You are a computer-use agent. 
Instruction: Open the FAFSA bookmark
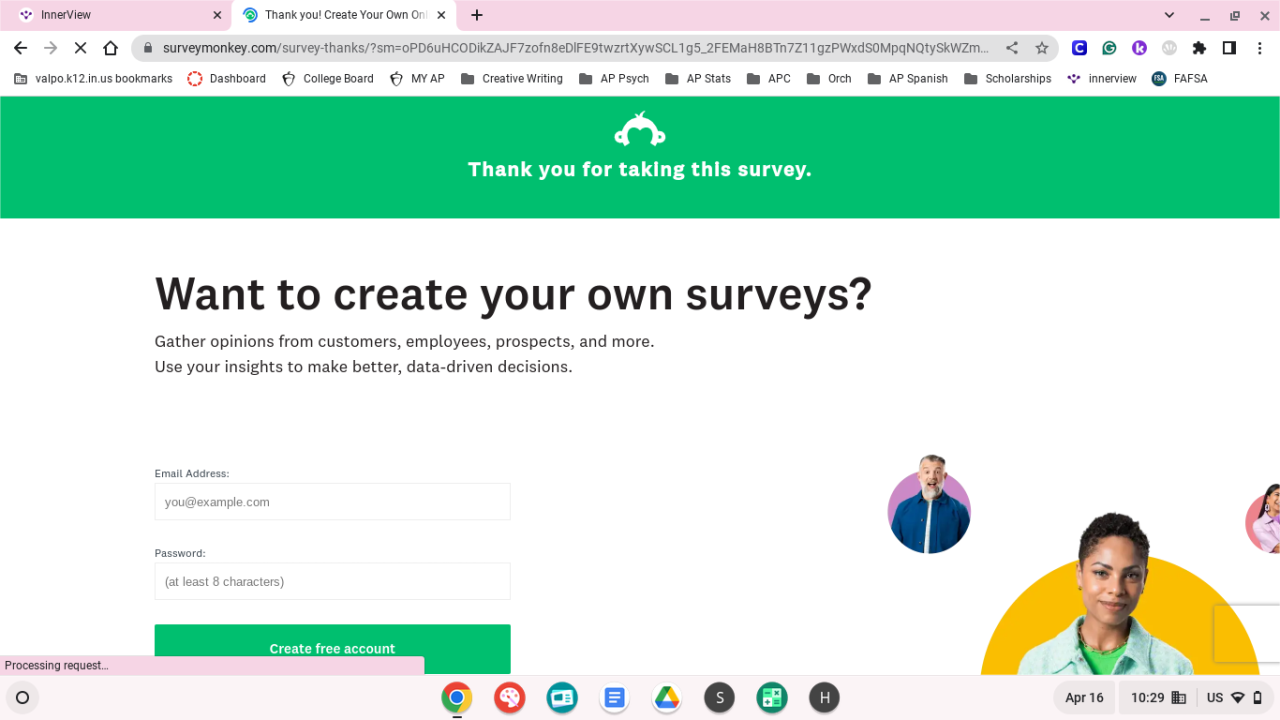[1180, 78]
